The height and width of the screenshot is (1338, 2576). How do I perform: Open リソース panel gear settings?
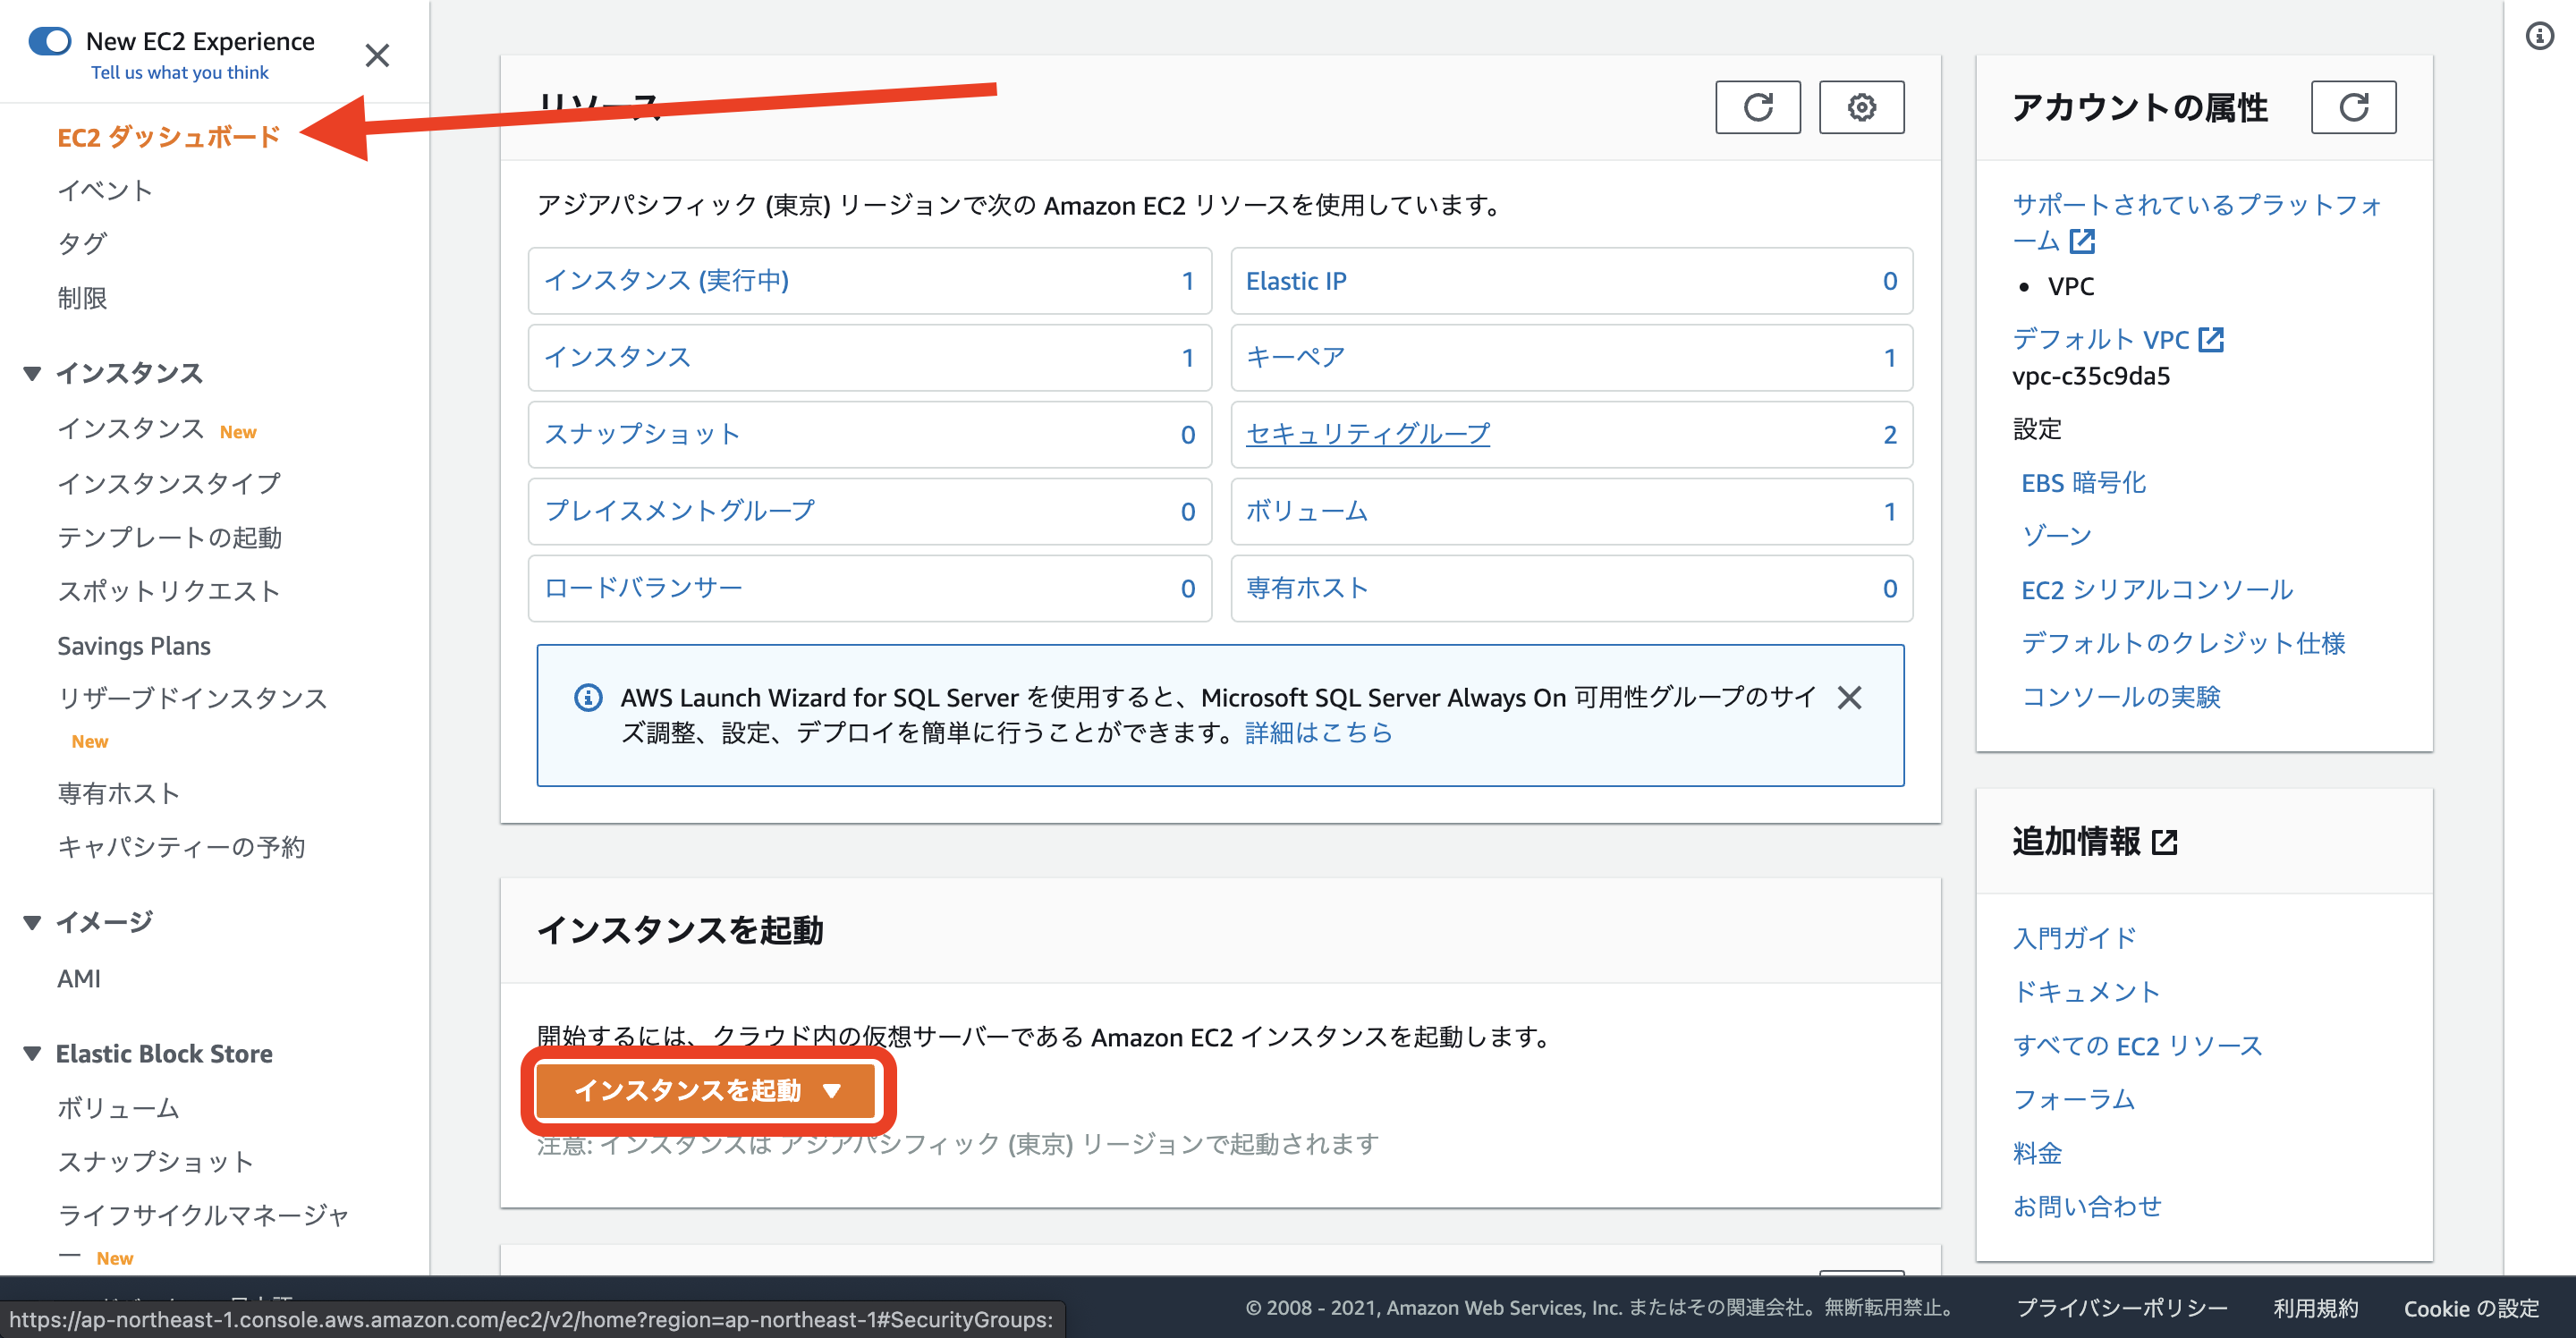point(1860,107)
